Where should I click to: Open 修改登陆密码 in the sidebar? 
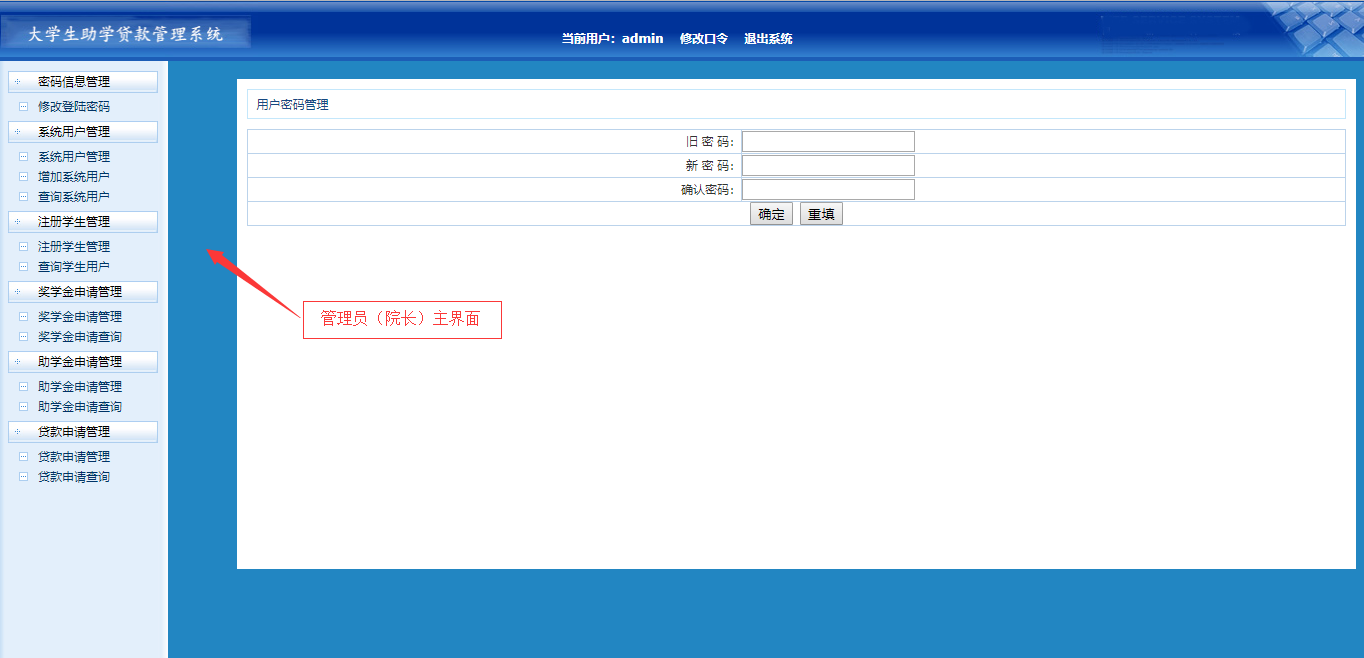coord(74,107)
